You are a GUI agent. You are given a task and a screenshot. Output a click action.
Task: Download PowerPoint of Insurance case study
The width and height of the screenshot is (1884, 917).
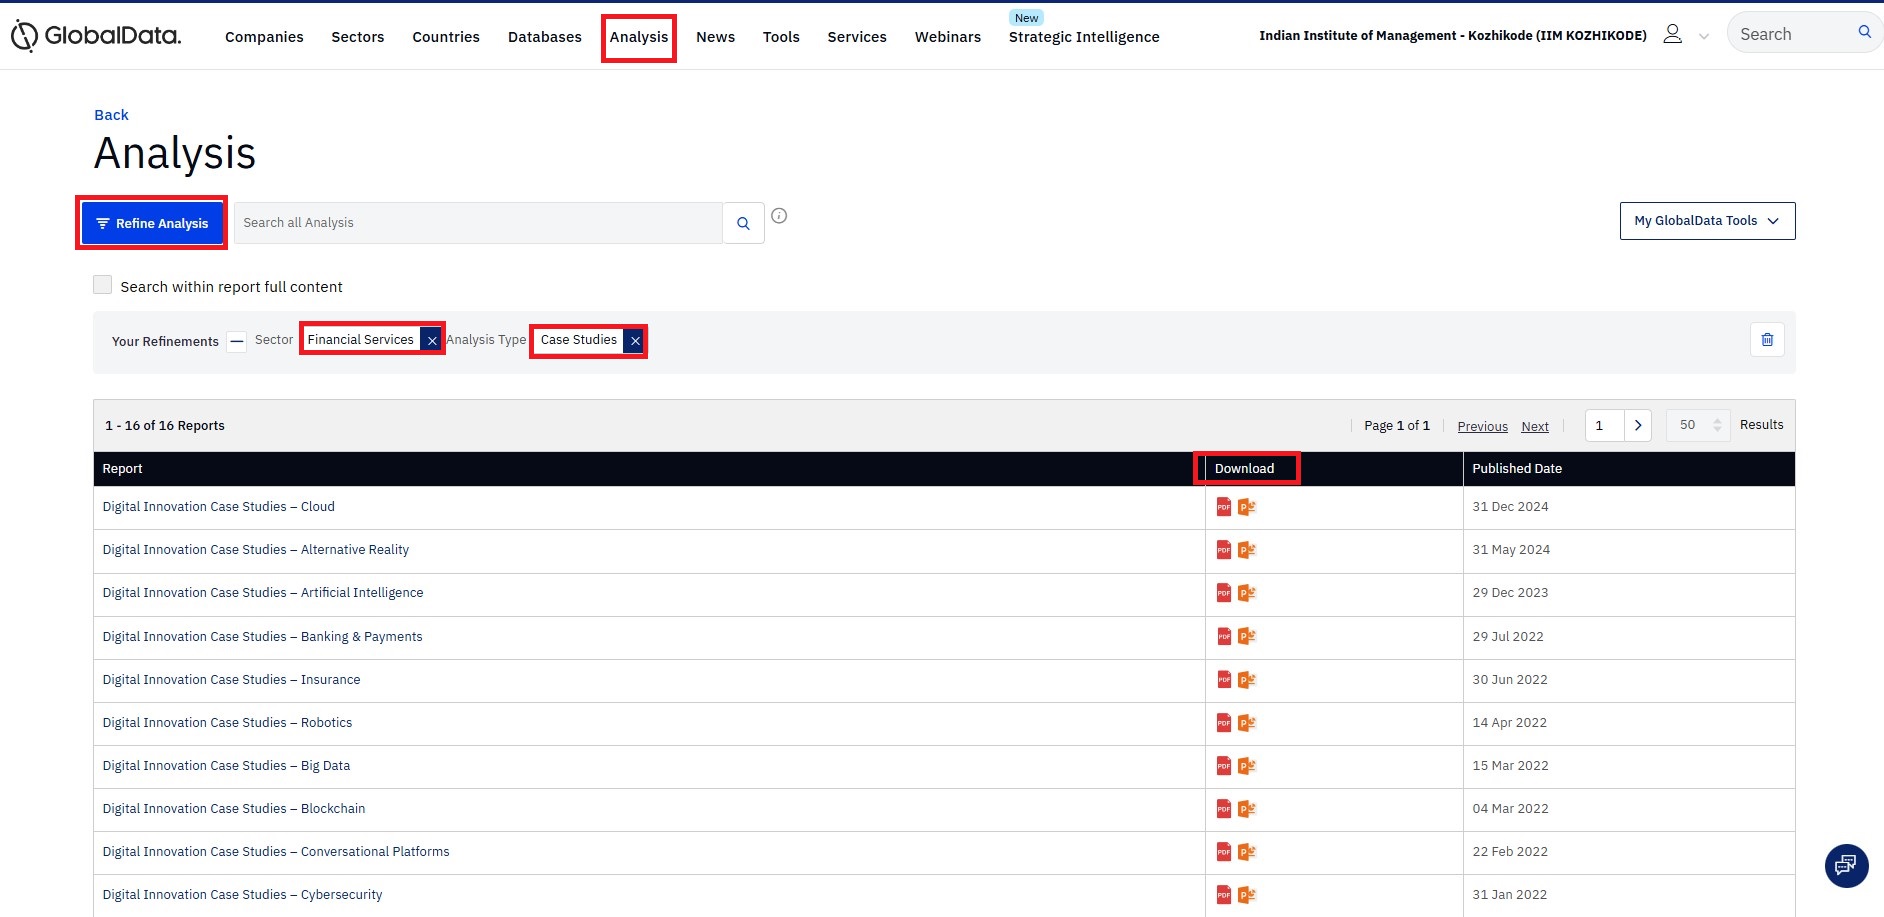pyautogui.click(x=1246, y=680)
